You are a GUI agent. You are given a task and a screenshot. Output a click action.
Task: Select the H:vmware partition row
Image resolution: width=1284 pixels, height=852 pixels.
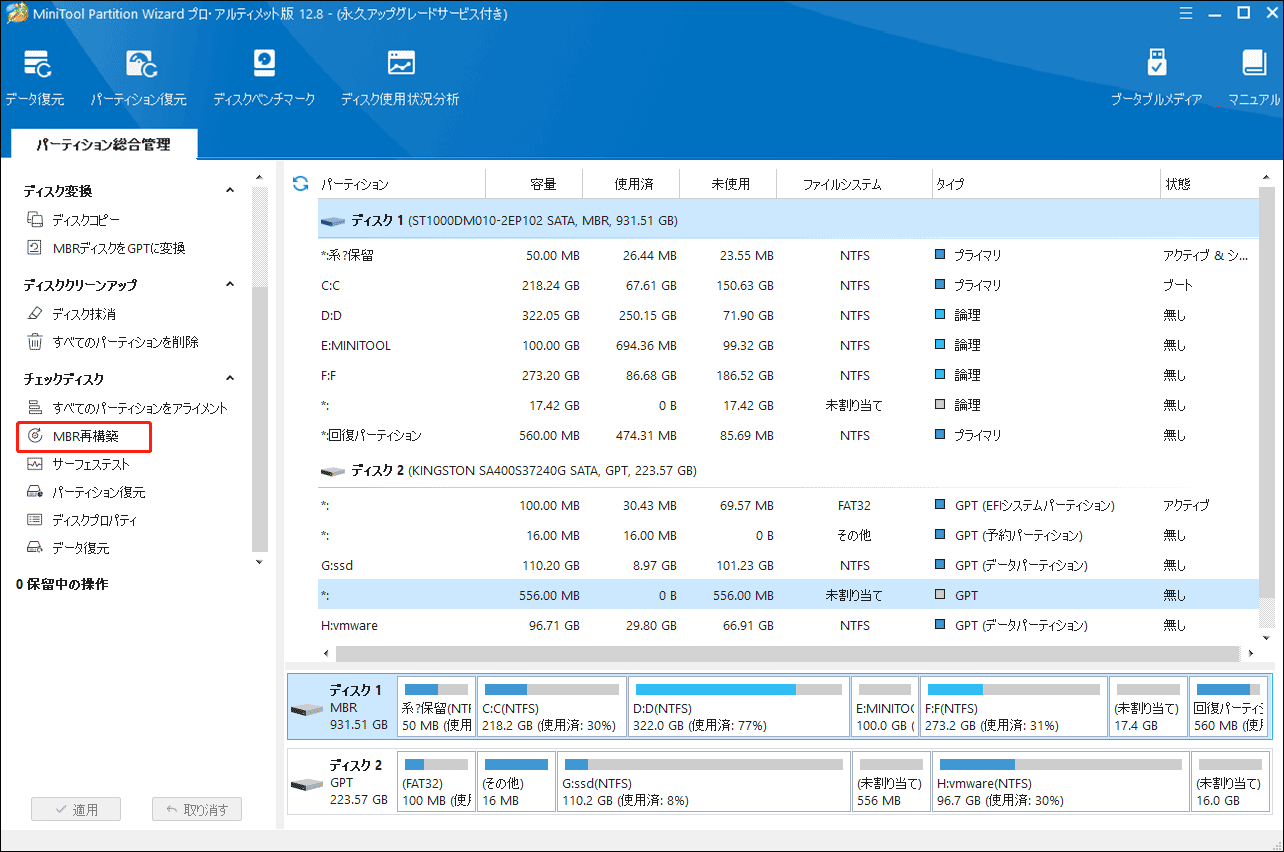(788, 625)
